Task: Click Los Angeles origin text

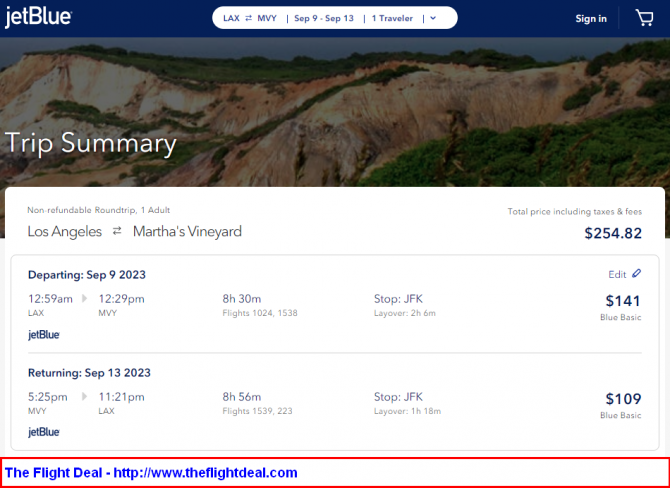Action: pyautogui.click(x=65, y=232)
